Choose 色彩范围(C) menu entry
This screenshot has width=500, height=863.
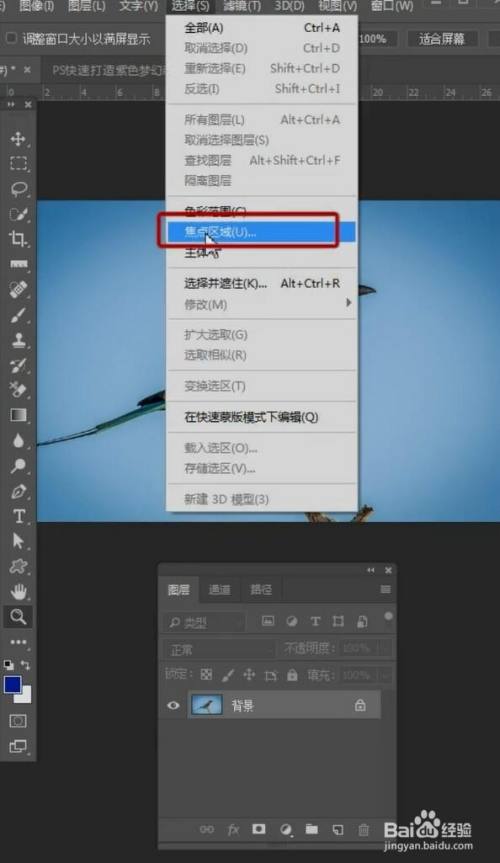262,211
